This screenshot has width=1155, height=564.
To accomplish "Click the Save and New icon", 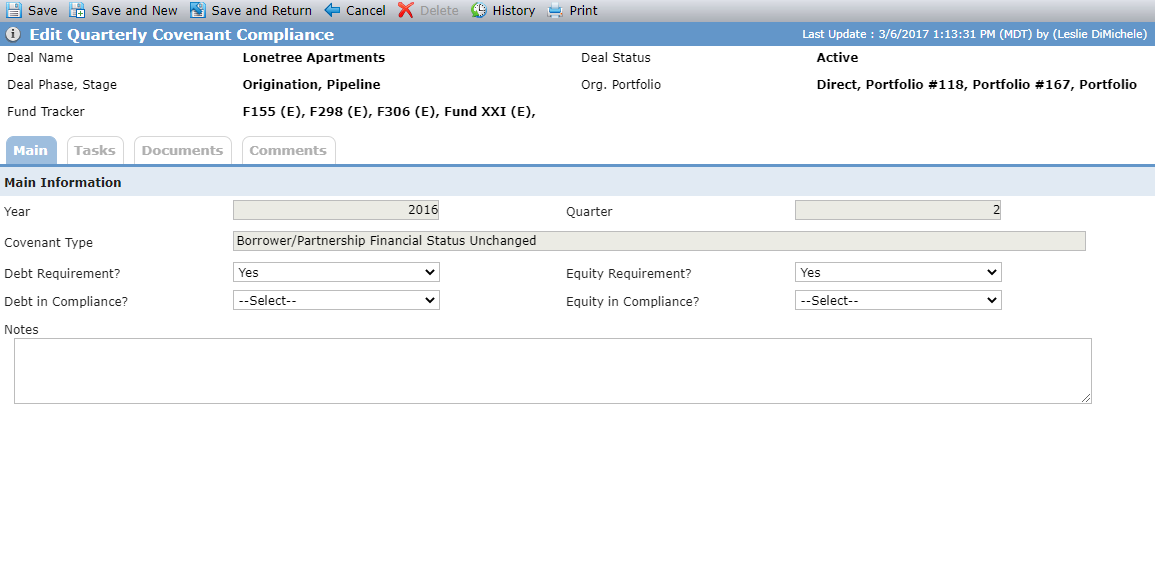I will point(77,10).
